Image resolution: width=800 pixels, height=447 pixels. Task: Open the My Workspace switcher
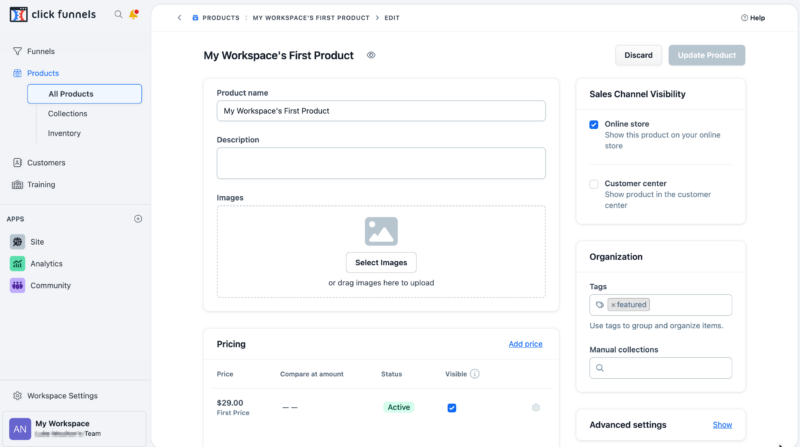[x=74, y=429]
